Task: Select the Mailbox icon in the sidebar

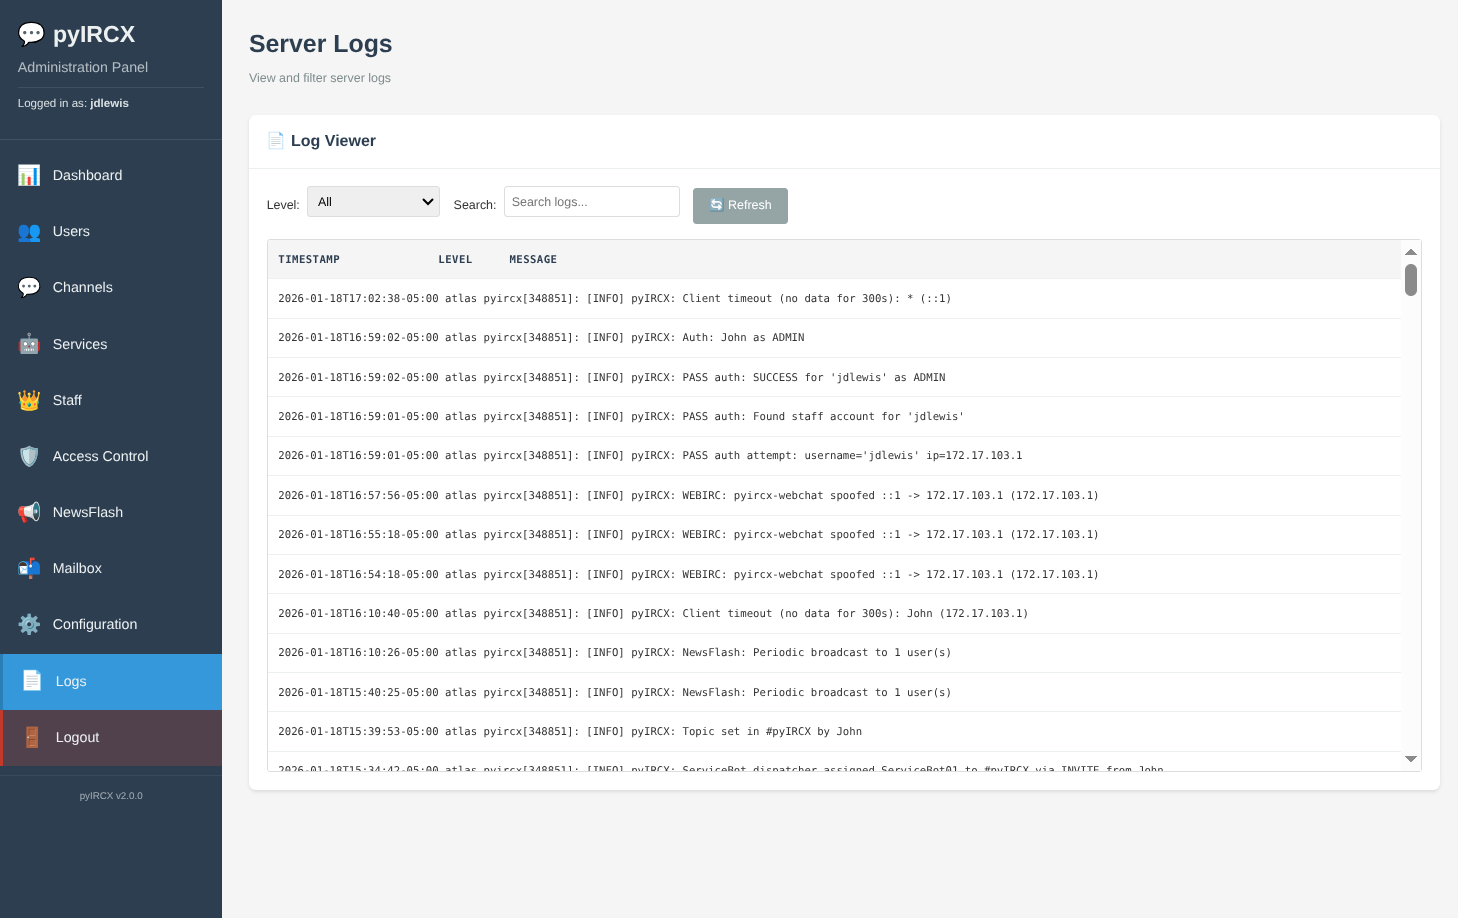Action: (x=29, y=568)
